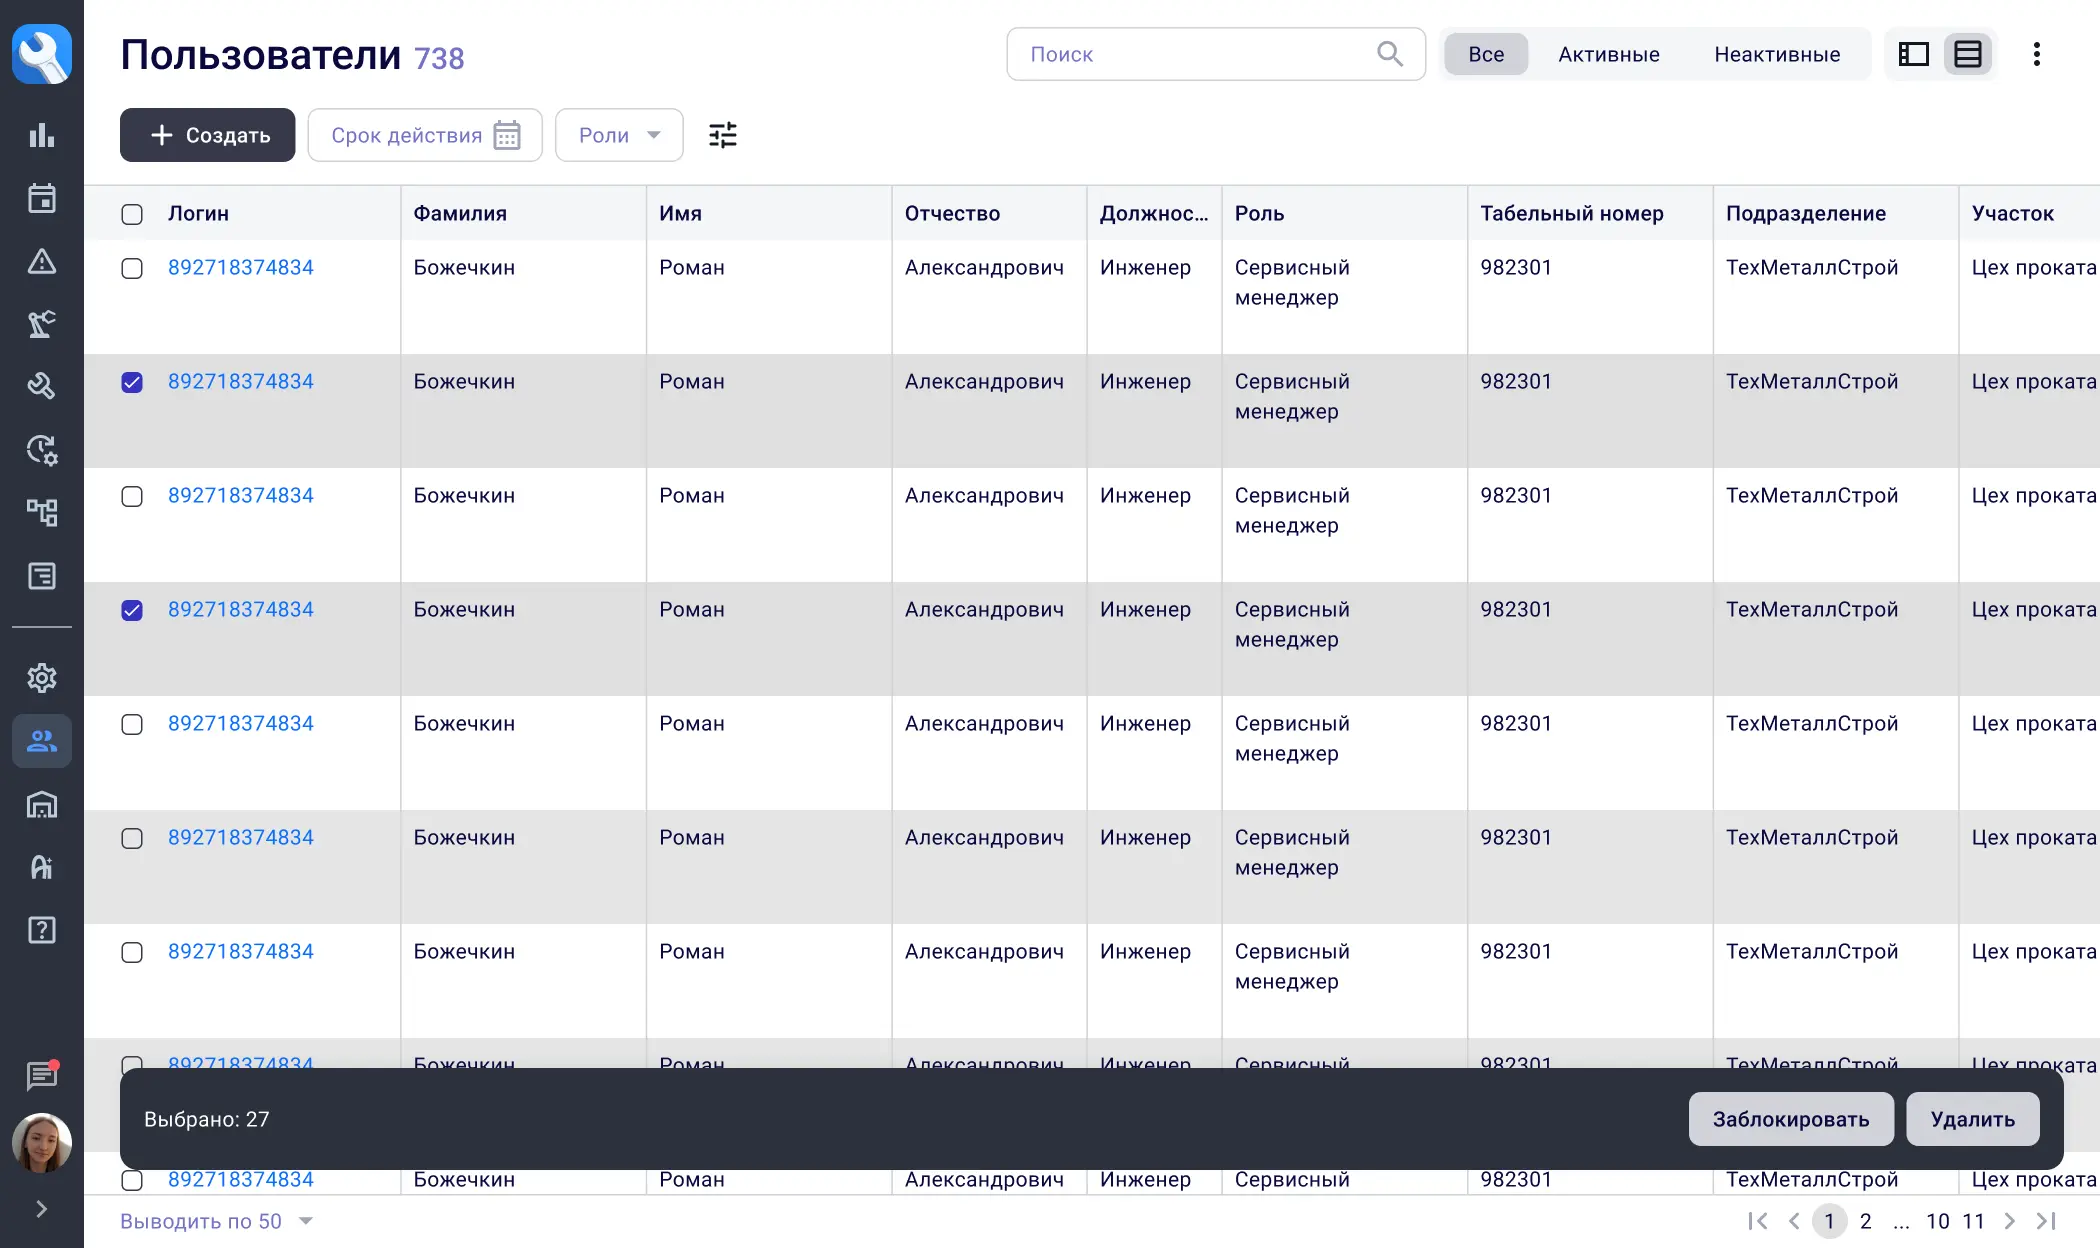This screenshot has width=2100, height=1248.
Task: Open the three-dot more options menu
Action: (2036, 54)
